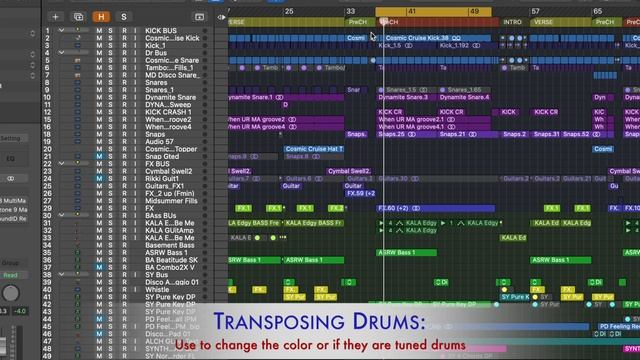Select the Audio 57 track name
The width and height of the screenshot is (640, 360).
tap(159, 142)
